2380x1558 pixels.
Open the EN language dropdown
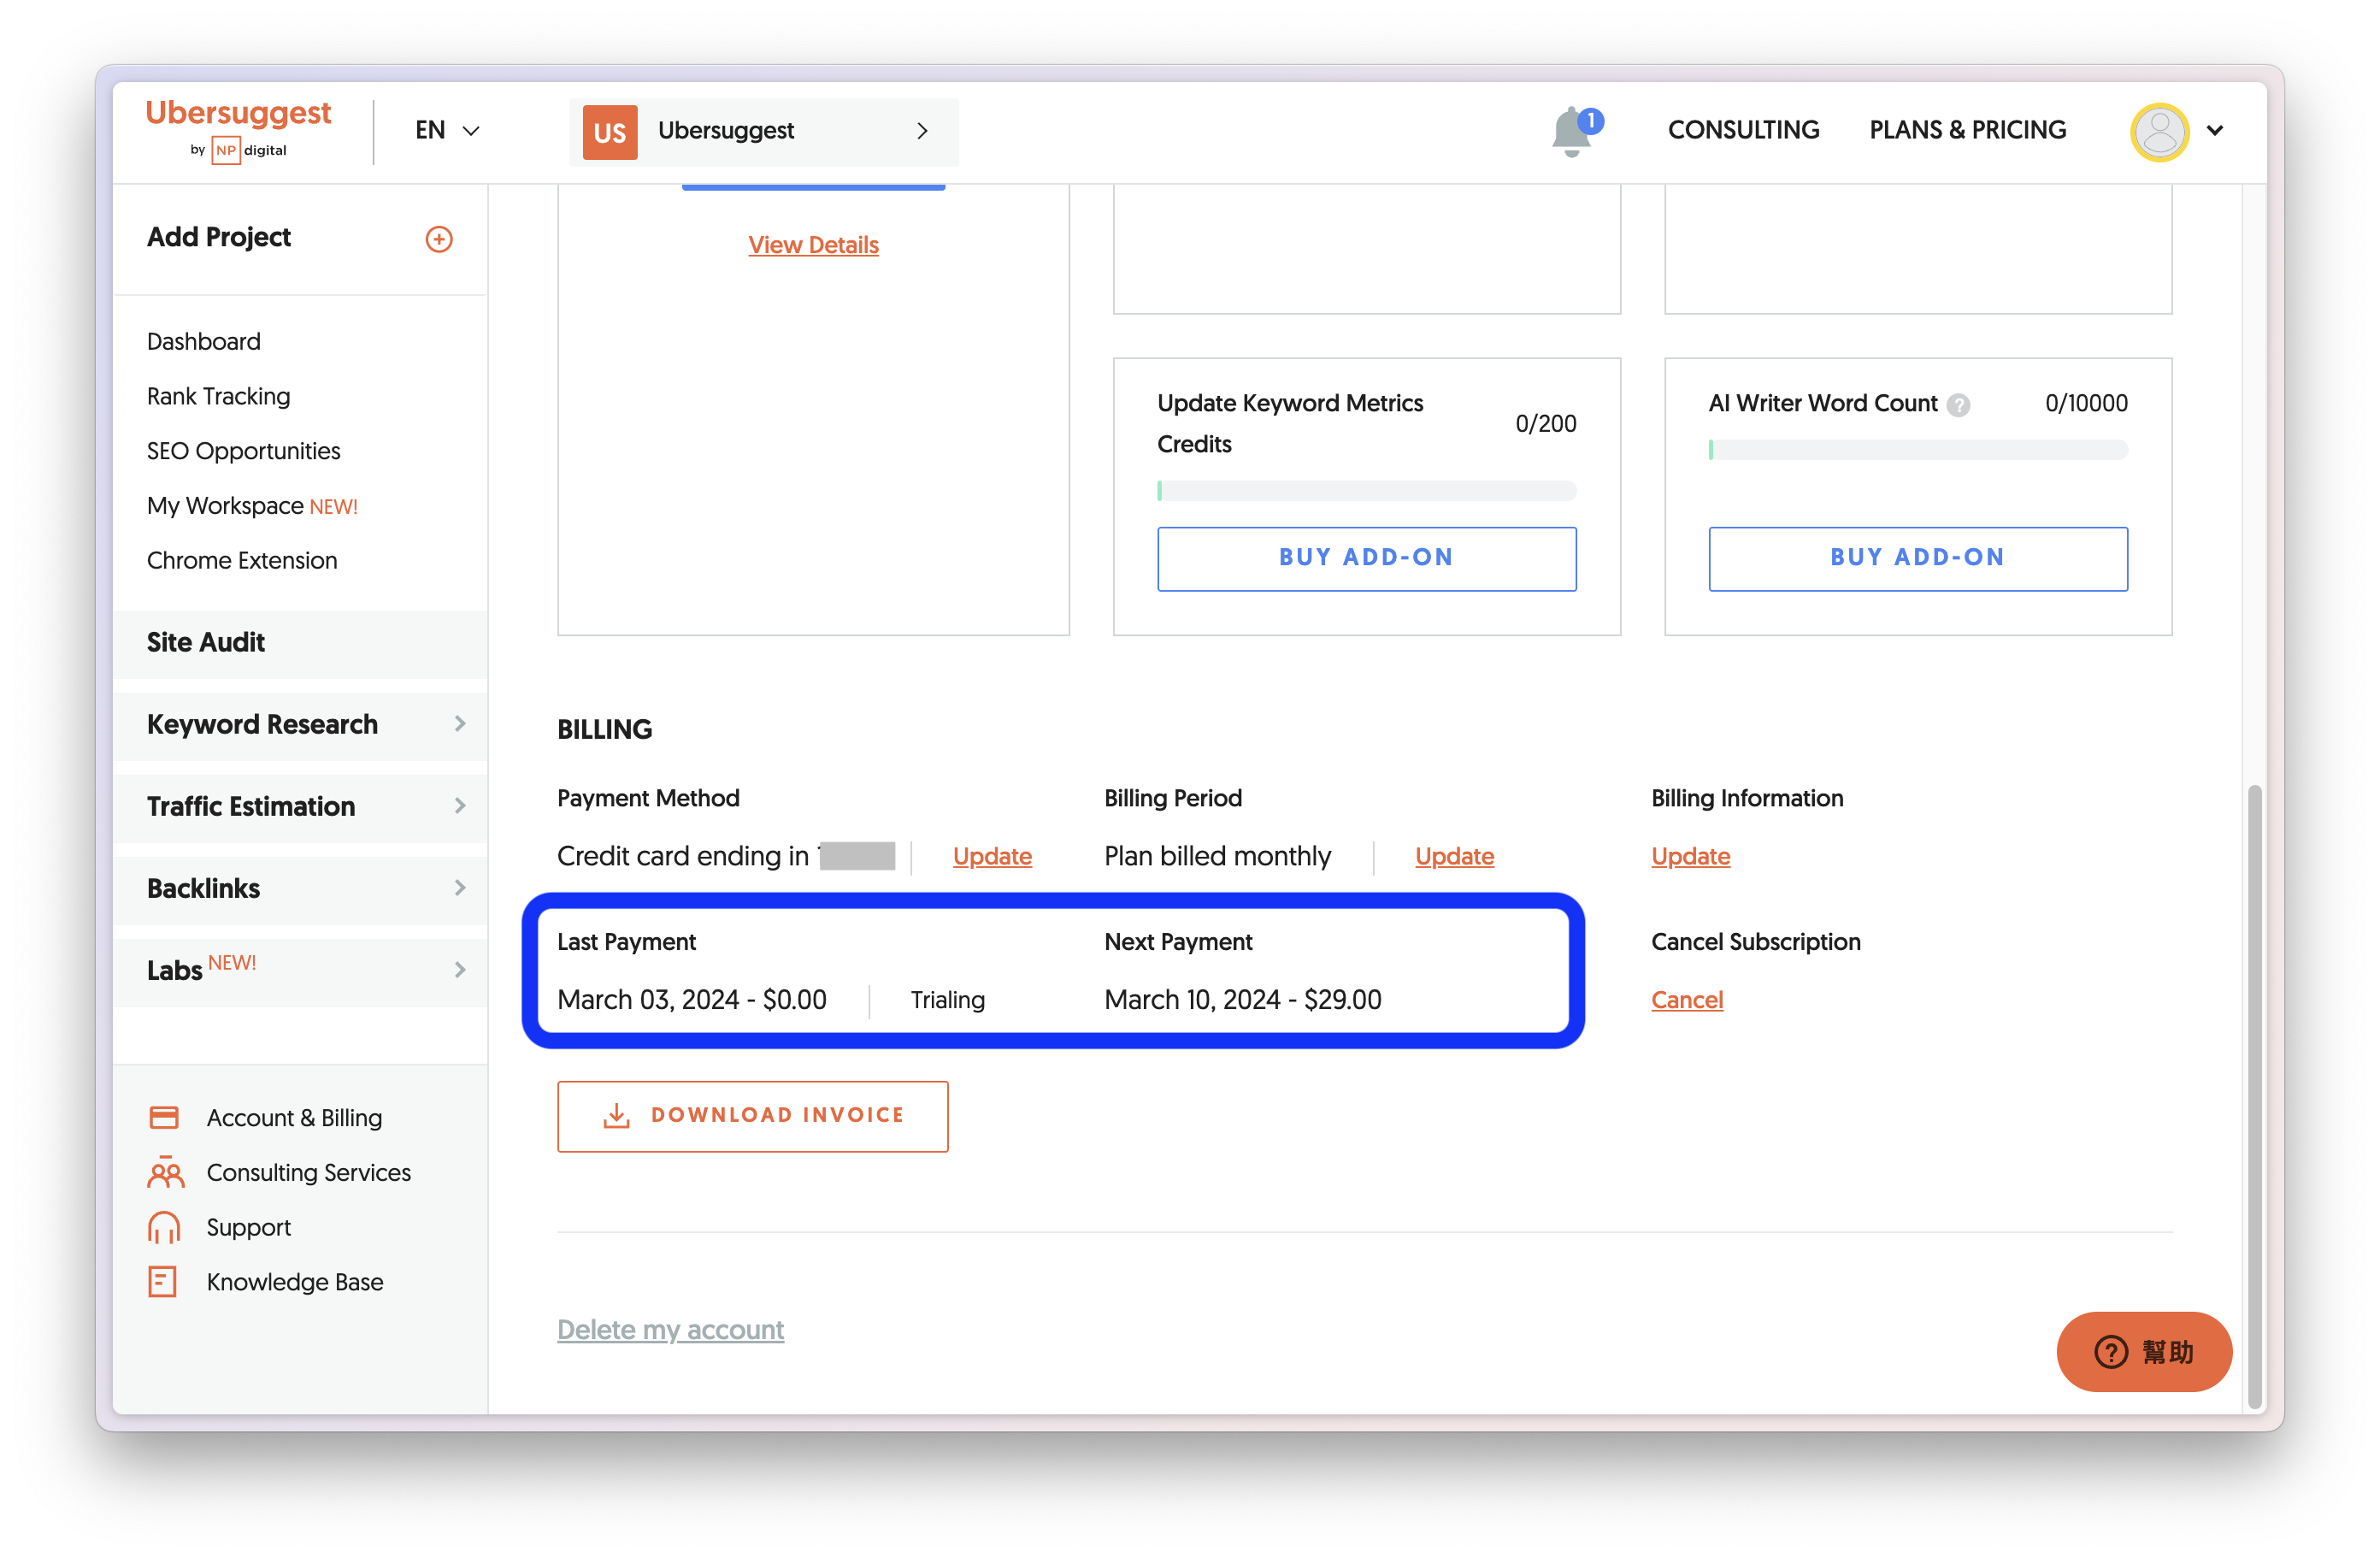pos(447,131)
